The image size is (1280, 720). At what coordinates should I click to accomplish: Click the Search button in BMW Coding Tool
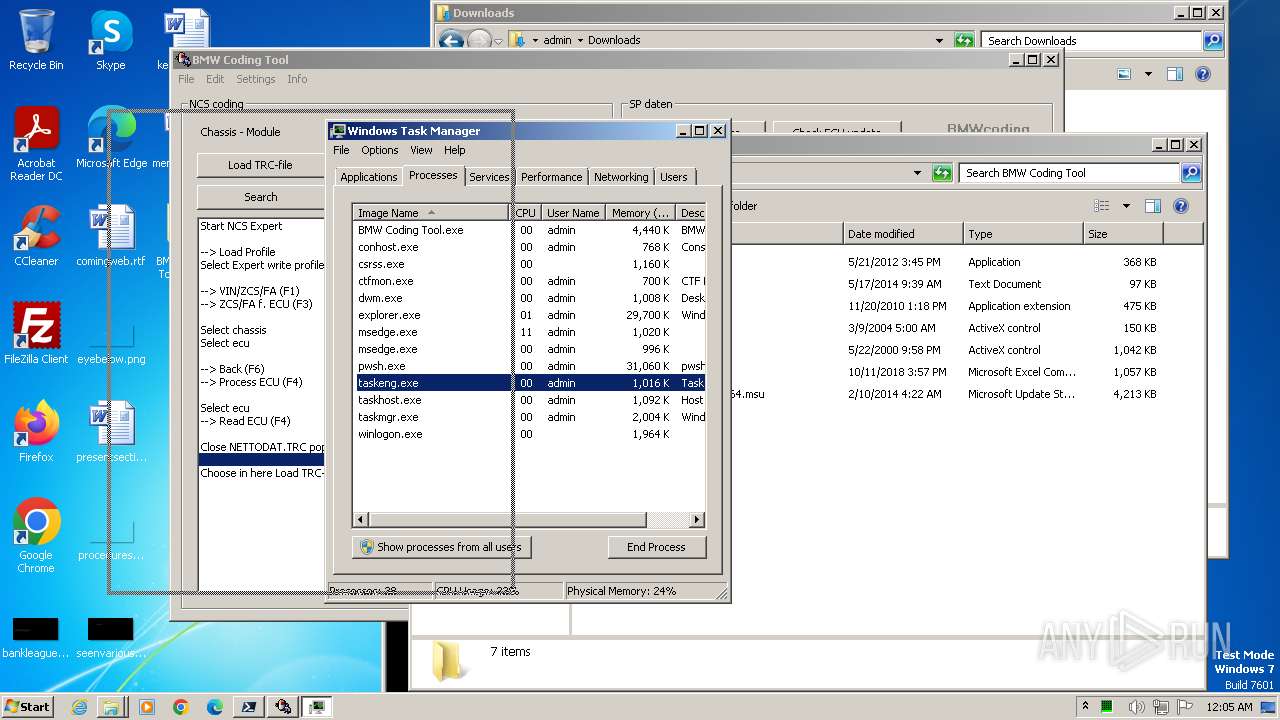(x=260, y=197)
